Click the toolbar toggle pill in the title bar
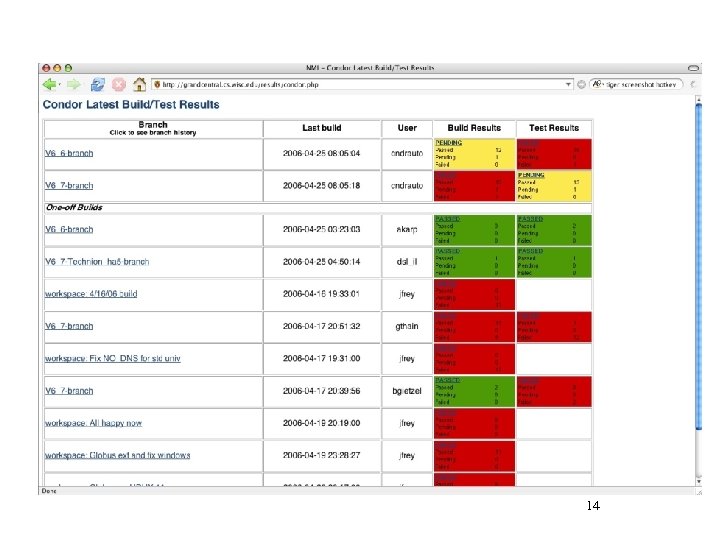The height and width of the screenshot is (540, 720). 694,68
